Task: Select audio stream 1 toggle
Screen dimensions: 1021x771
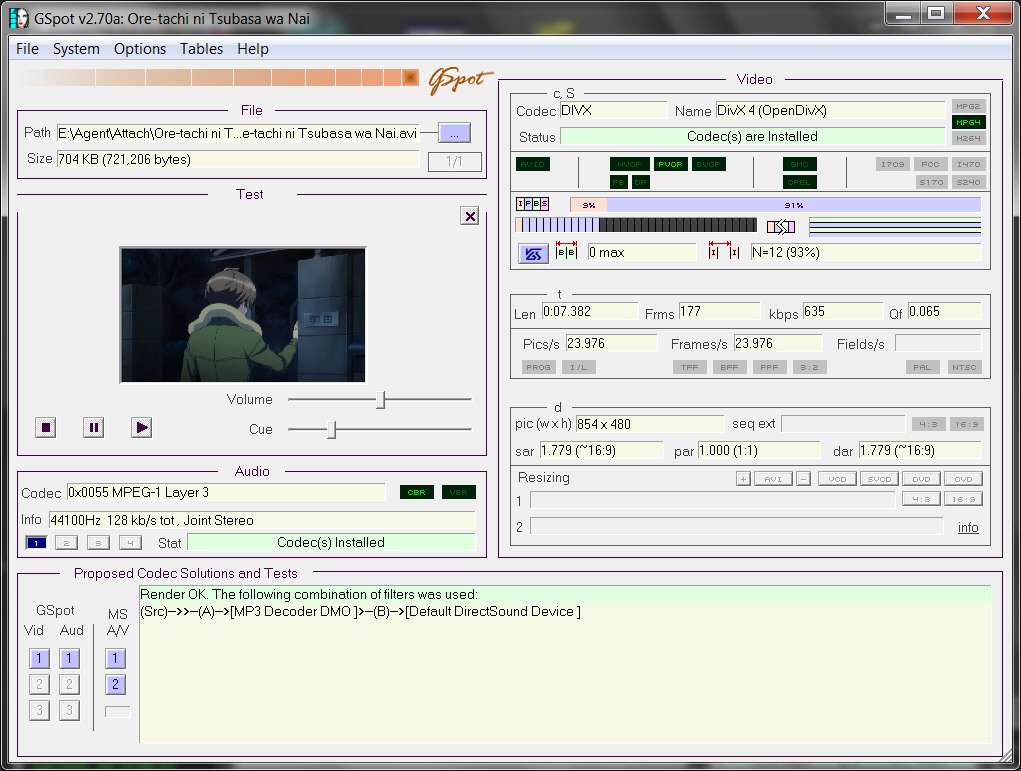Action: coord(36,542)
